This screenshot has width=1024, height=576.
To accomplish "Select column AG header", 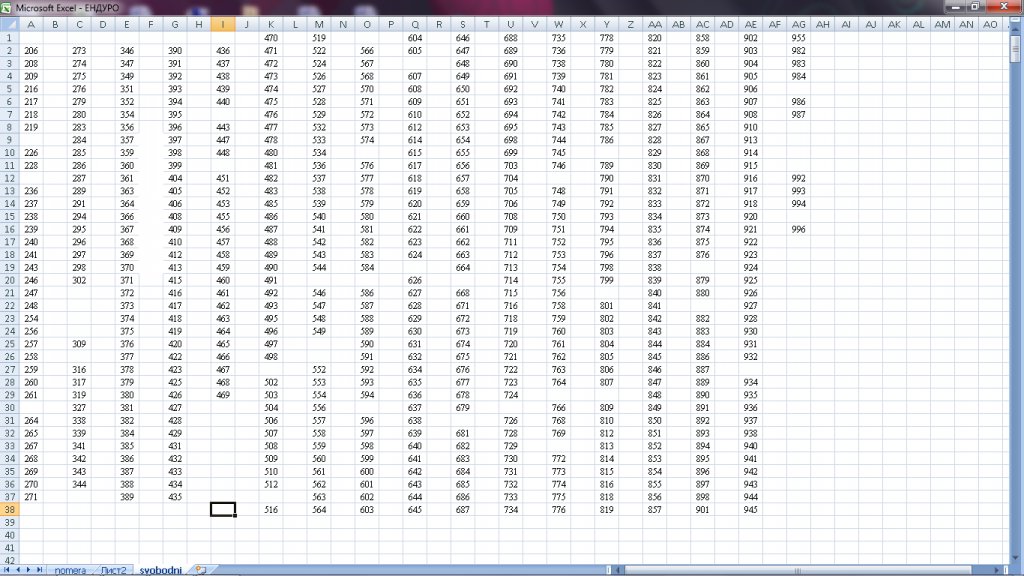I will (x=798, y=24).
